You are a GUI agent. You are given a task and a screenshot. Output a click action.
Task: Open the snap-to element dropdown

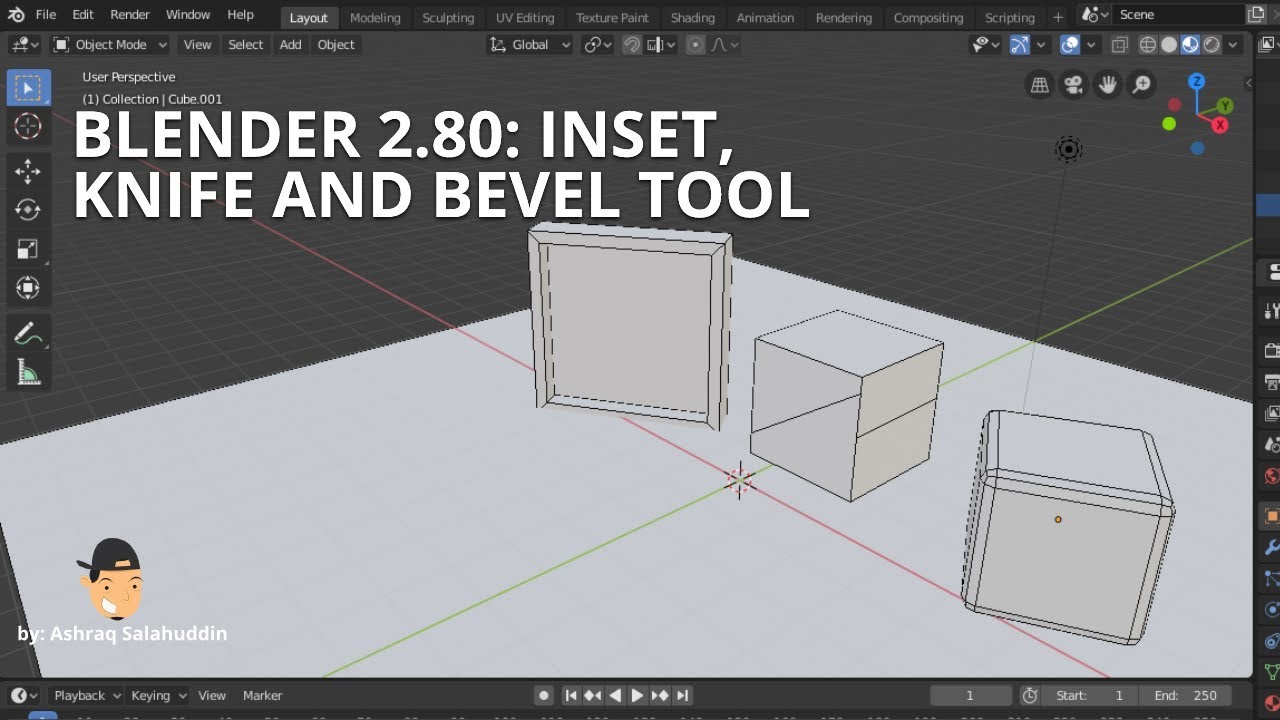(x=661, y=45)
